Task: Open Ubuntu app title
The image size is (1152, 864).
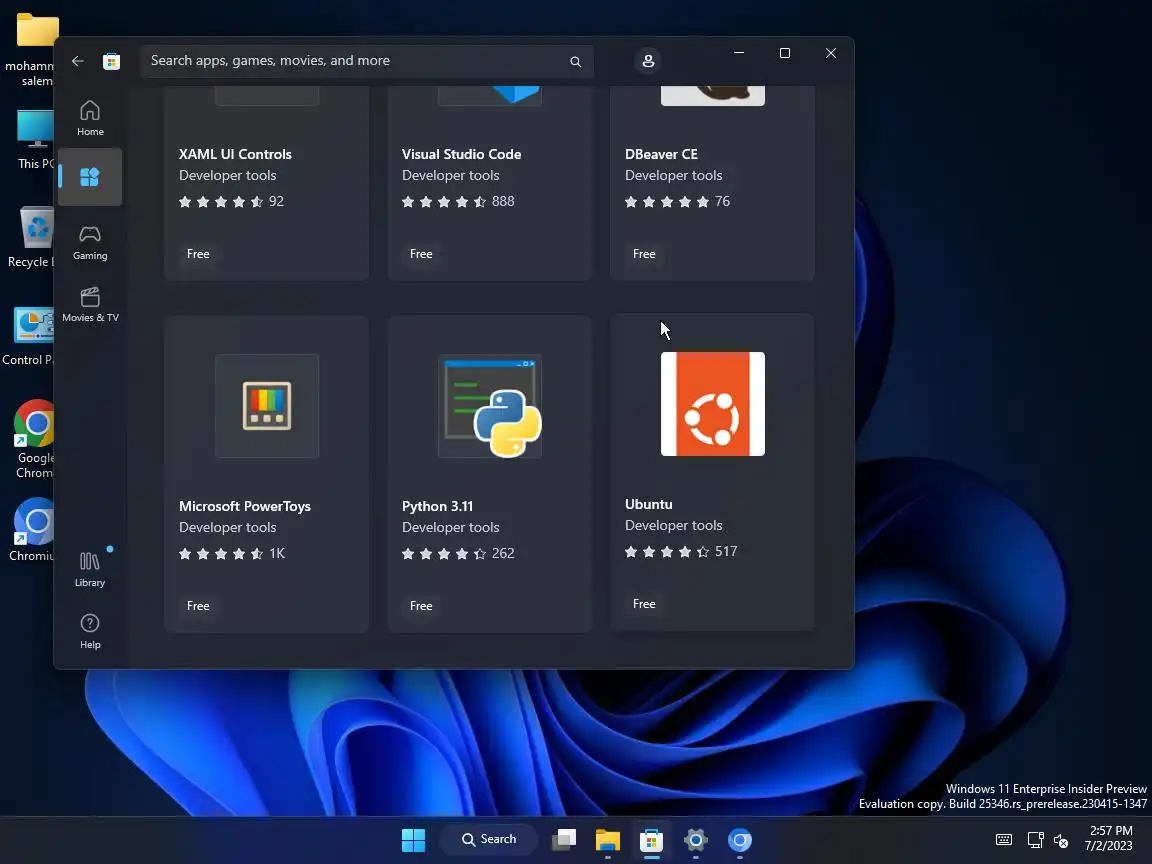Action: coord(649,504)
